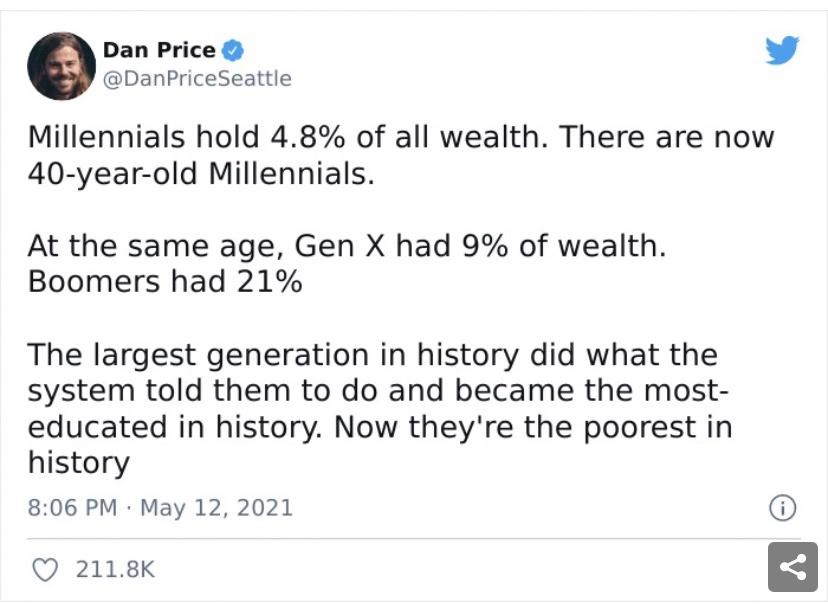Click the 'At the same age, Gen X' line

click(x=345, y=245)
